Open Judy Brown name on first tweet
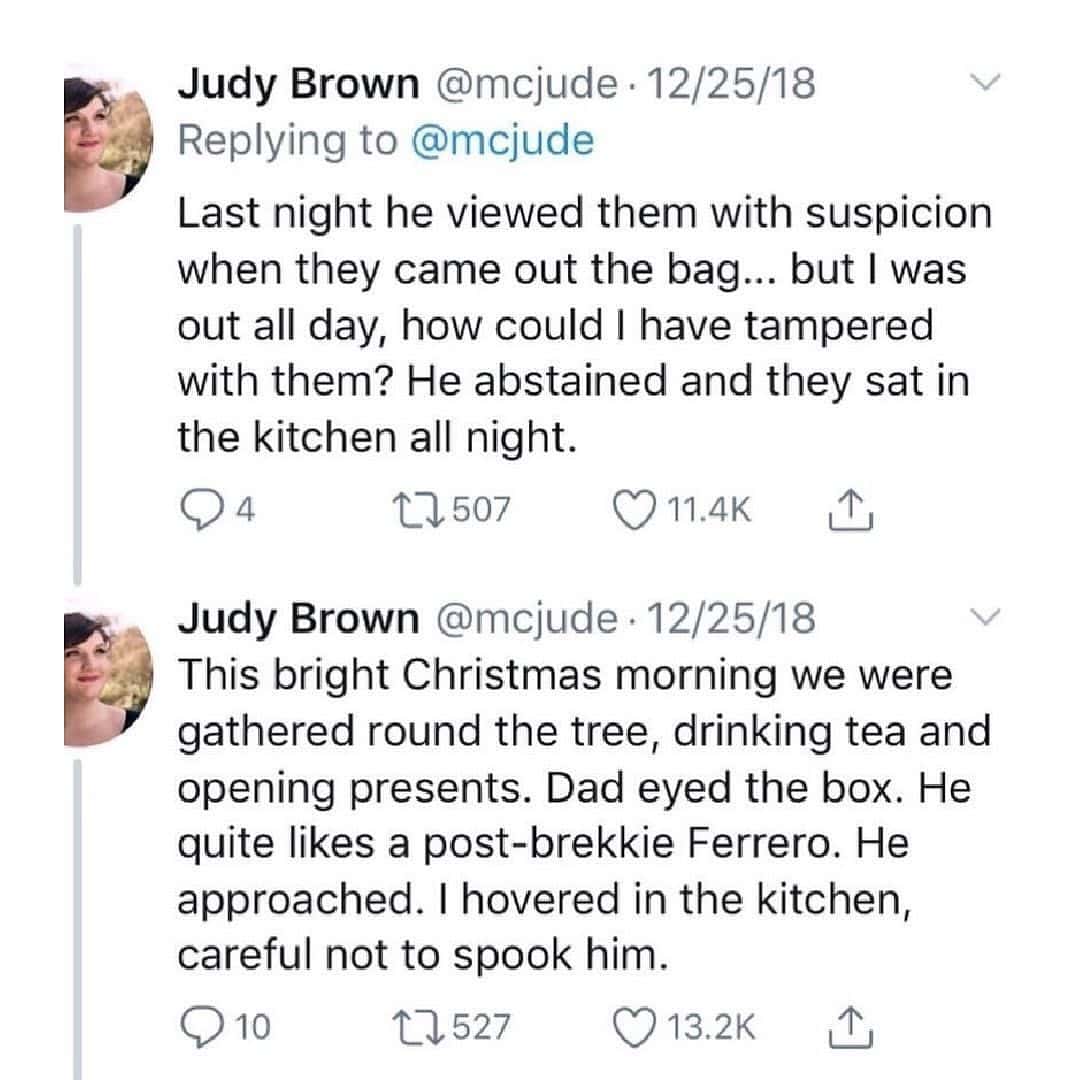Screen dimensions: 1080x1080 coord(298,86)
